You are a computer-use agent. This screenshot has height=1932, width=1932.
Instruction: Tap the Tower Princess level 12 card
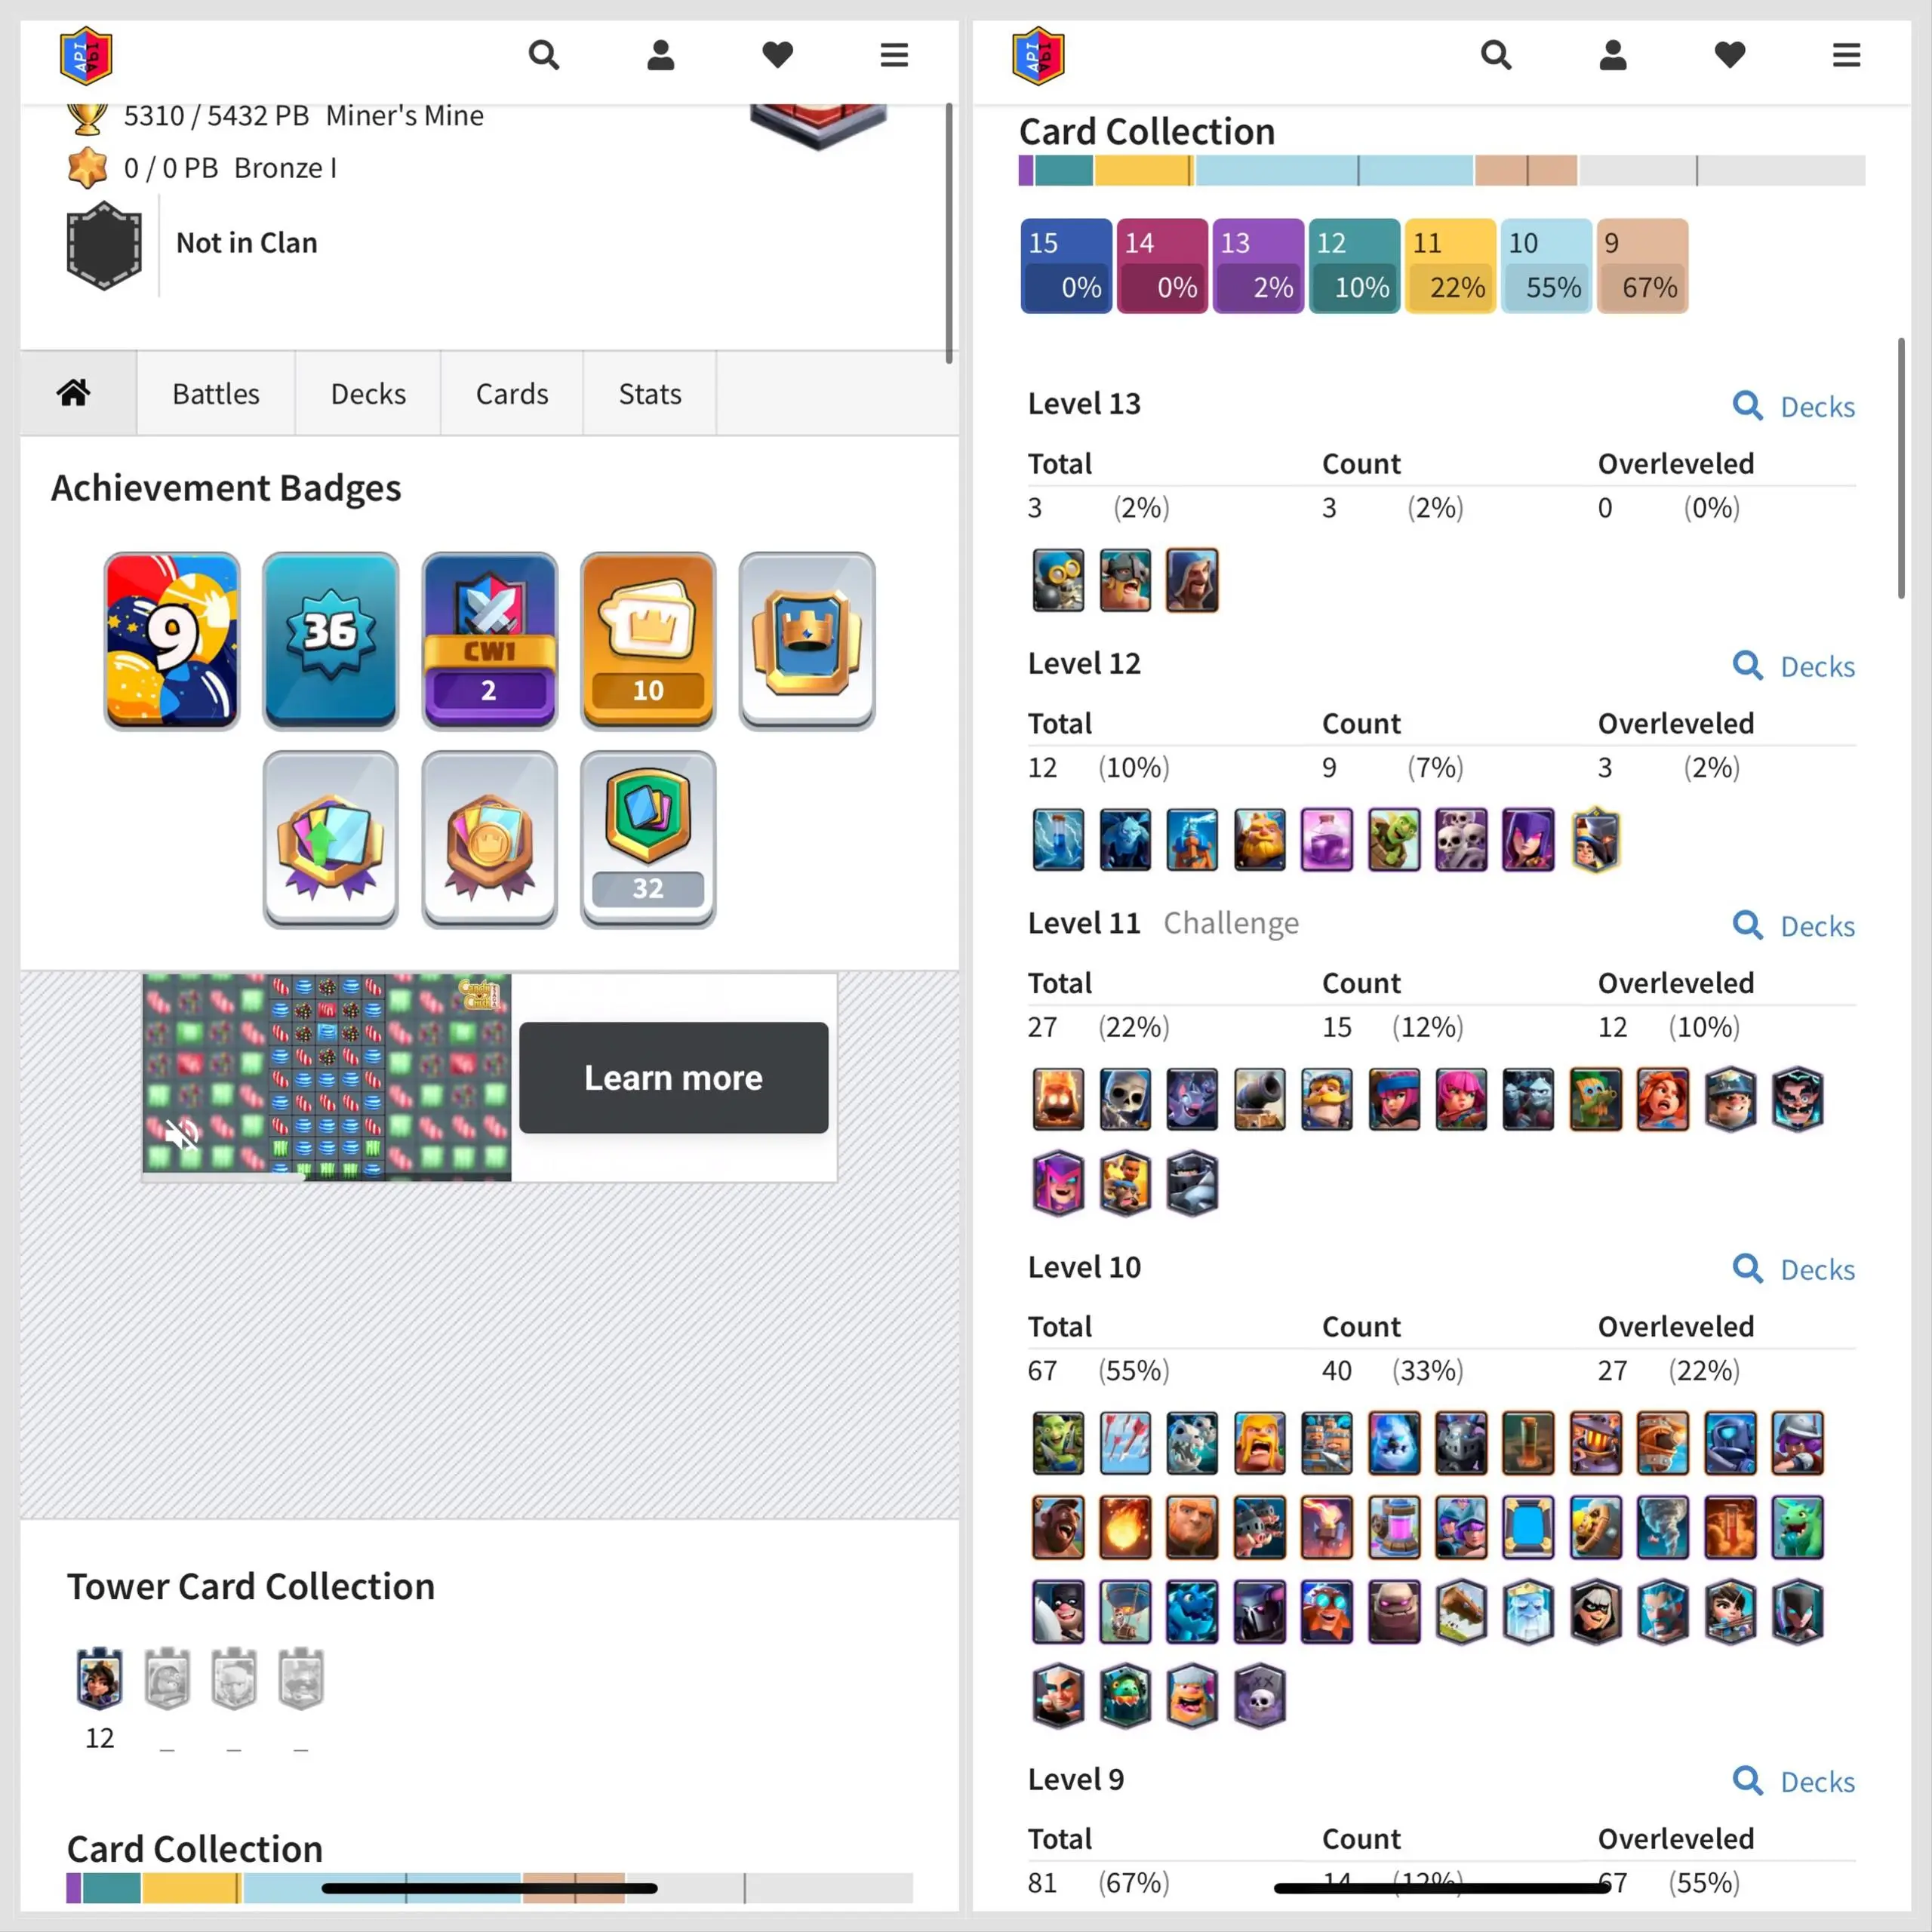point(99,1677)
